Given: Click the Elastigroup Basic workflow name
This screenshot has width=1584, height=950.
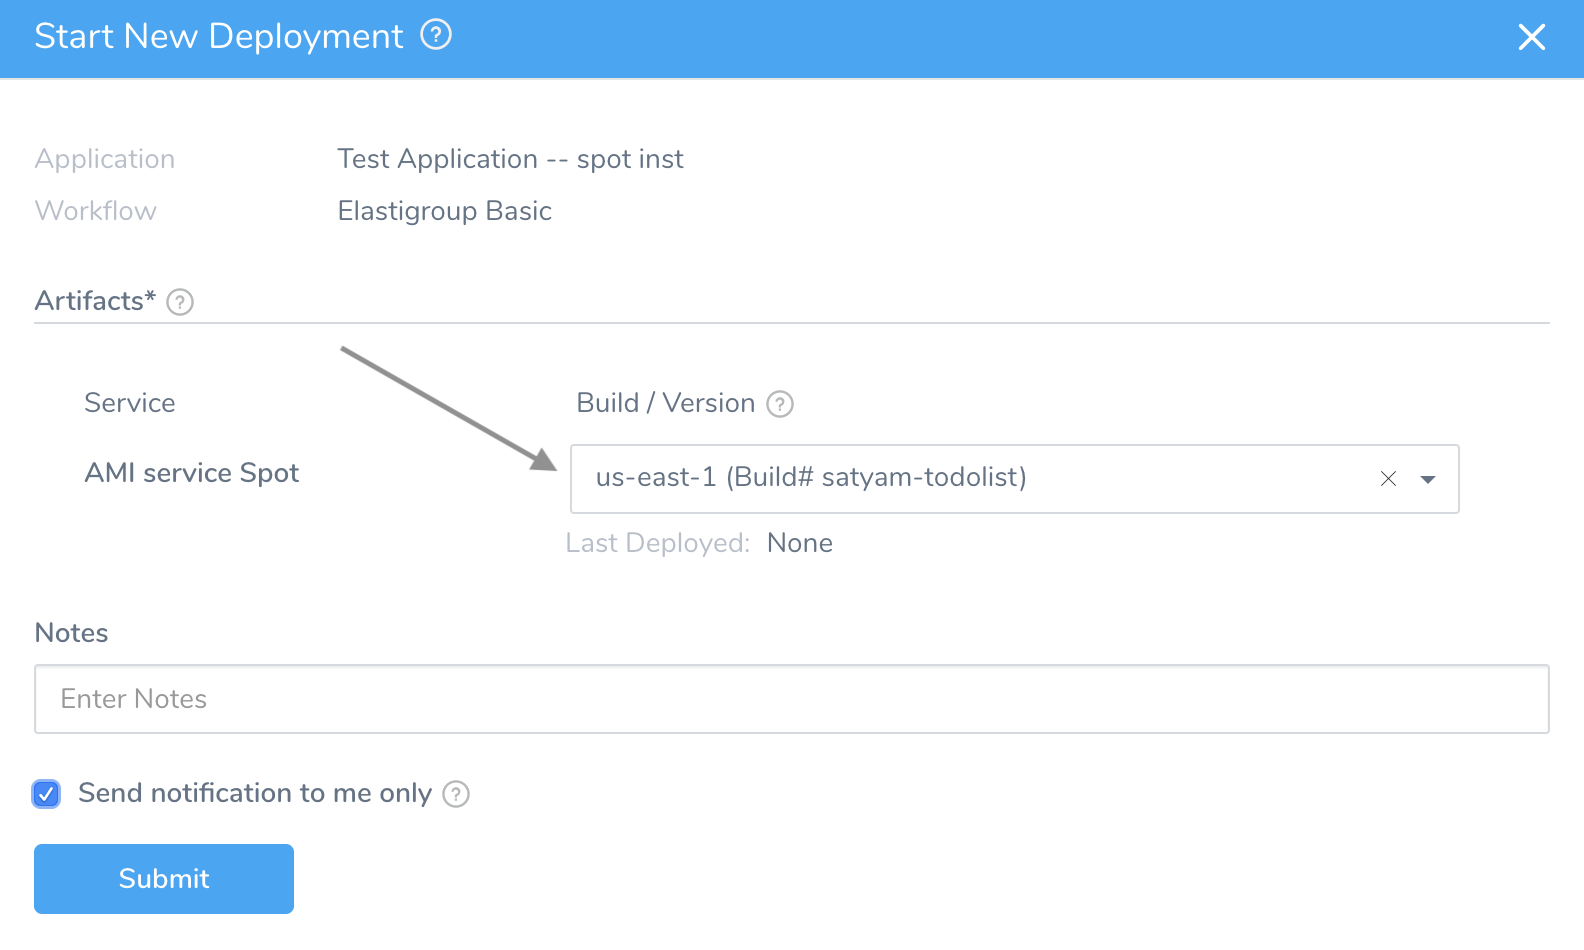Looking at the screenshot, I should [x=445, y=211].
